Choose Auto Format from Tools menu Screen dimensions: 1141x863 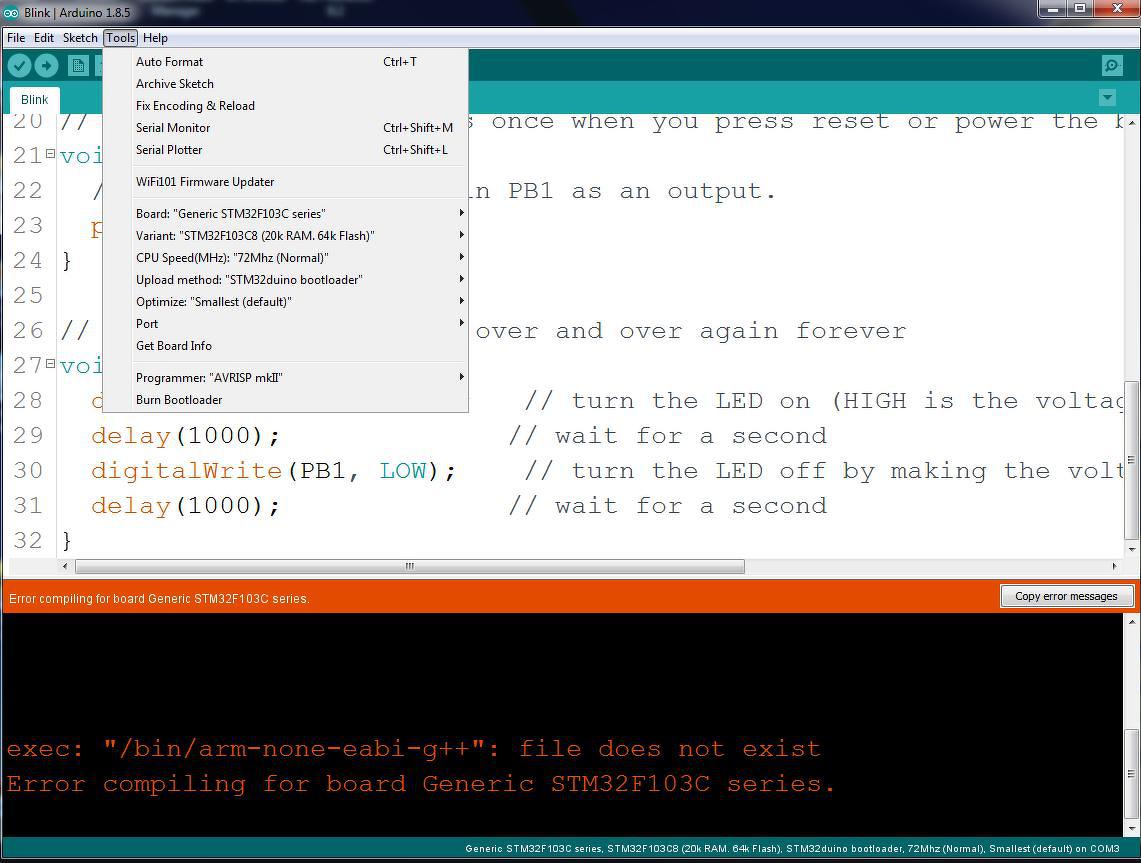click(285, 62)
